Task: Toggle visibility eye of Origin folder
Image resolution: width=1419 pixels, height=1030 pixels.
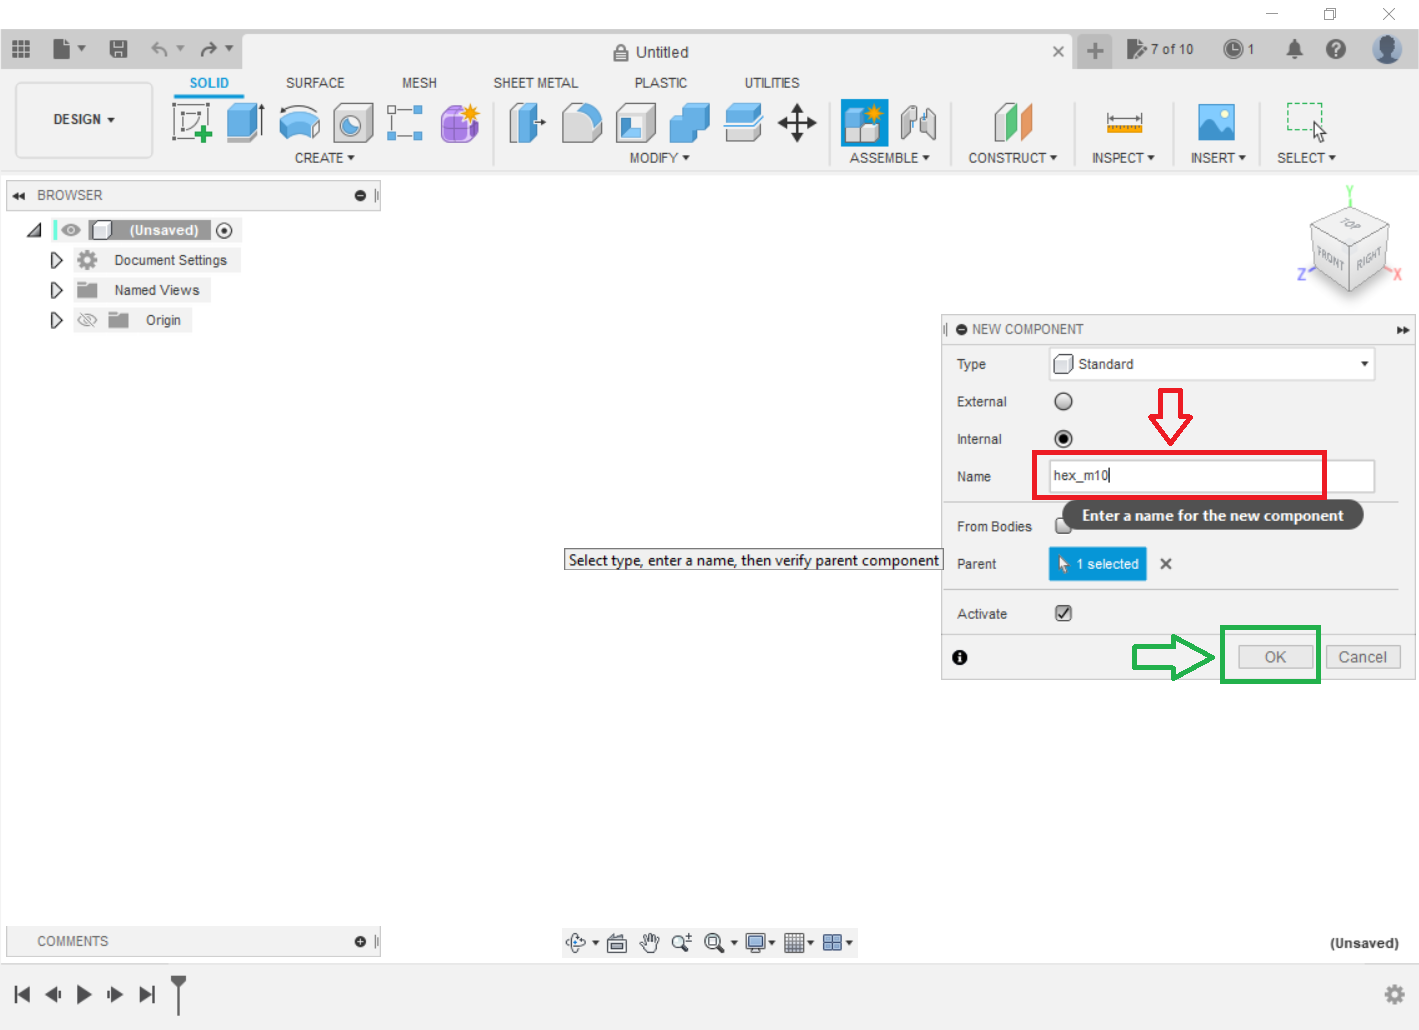Action: pyautogui.click(x=87, y=320)
